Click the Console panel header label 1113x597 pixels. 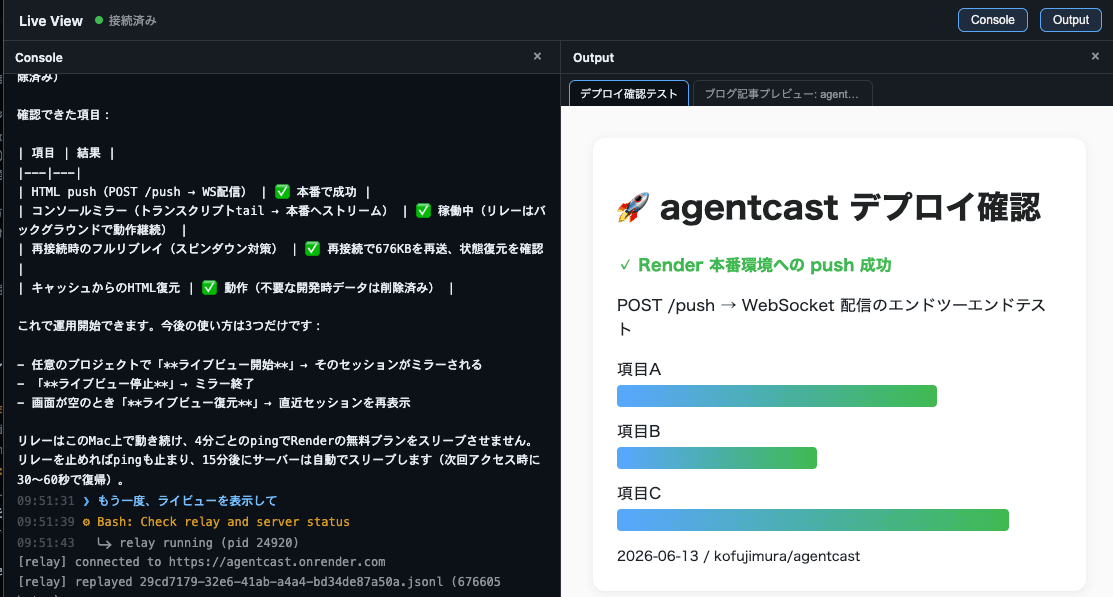pos(39,57)
